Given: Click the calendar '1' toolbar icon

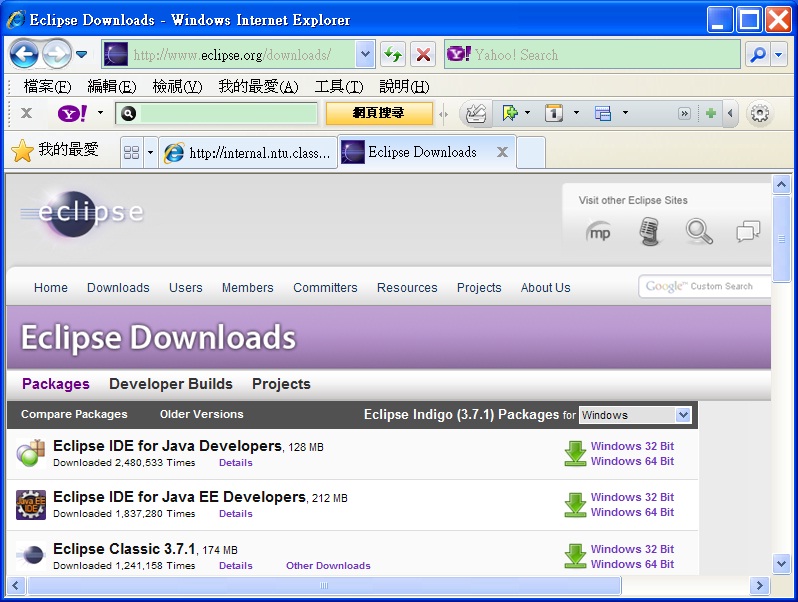Looking at the screenshot, I should [554, 113].
